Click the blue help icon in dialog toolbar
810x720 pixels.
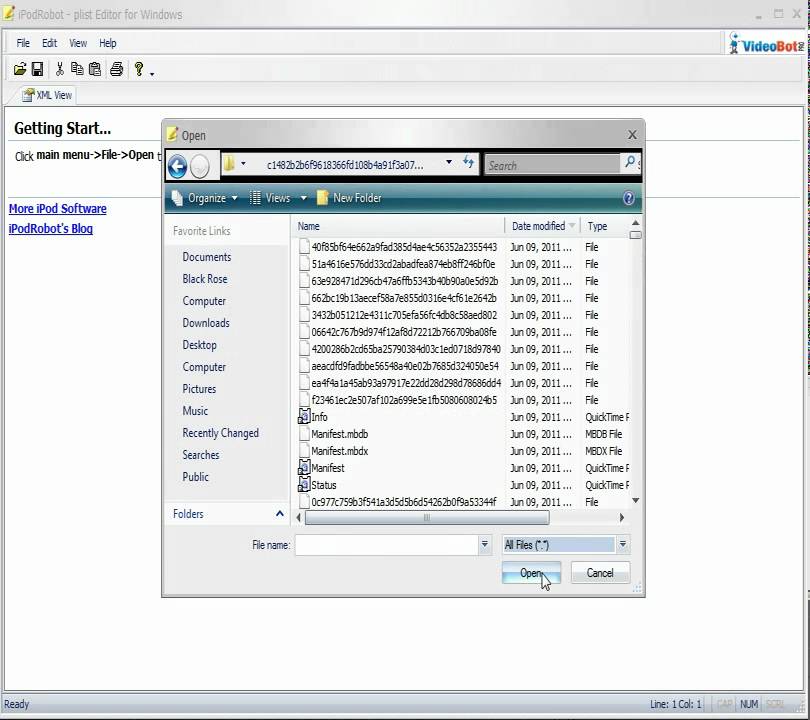point(628,198)
